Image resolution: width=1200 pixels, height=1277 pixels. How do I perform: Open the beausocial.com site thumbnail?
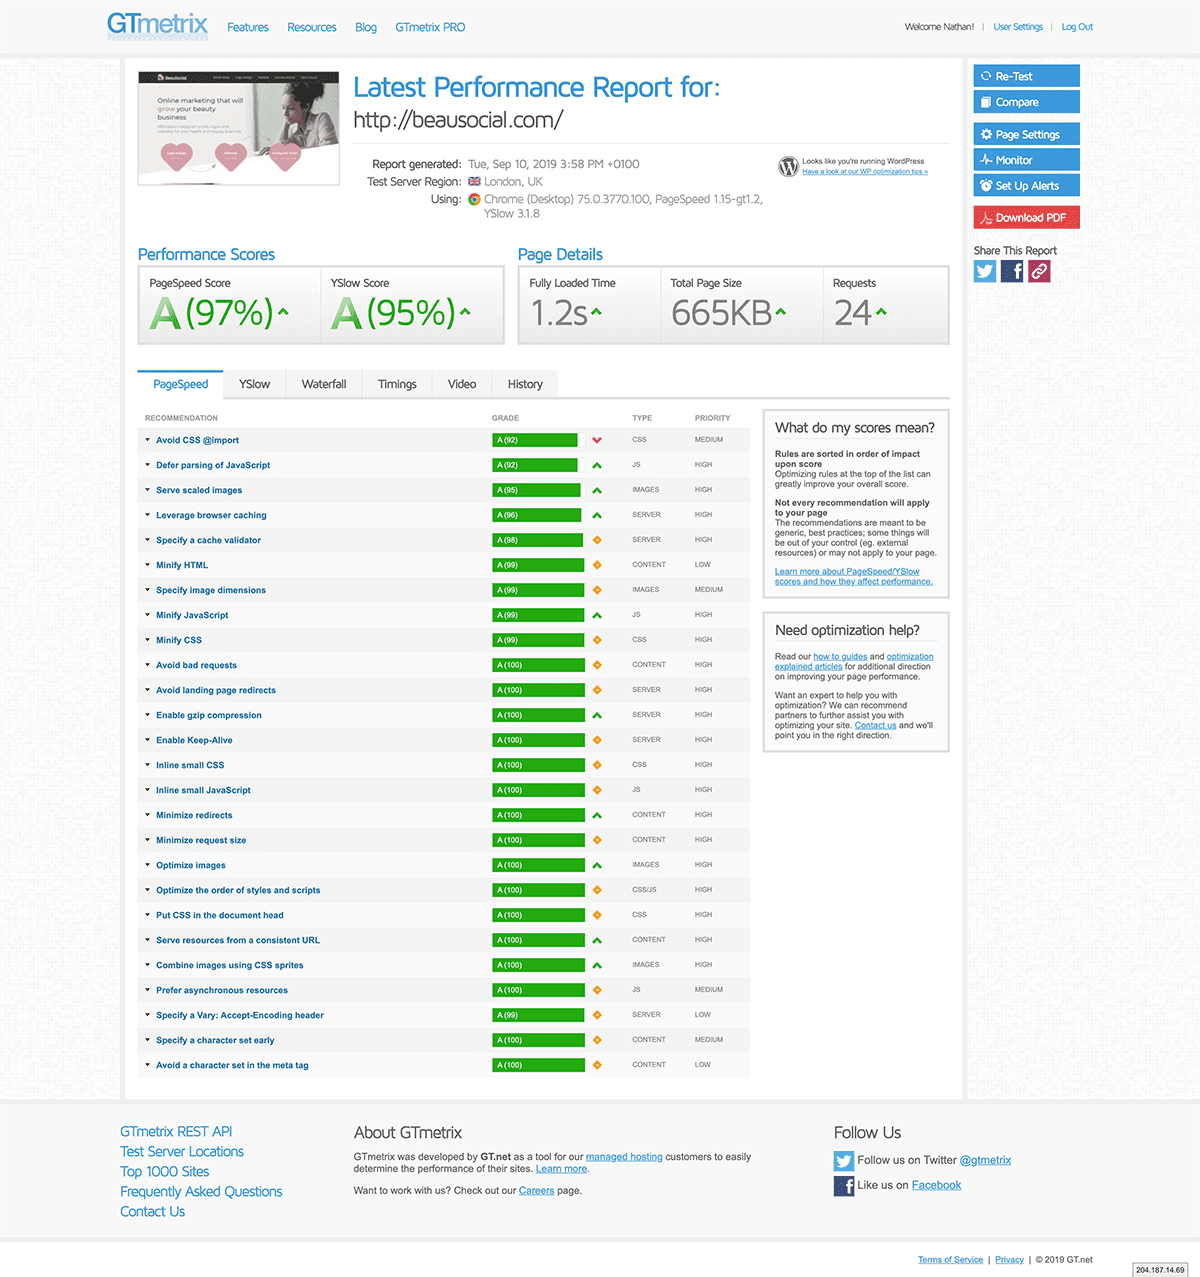point(239,127)
